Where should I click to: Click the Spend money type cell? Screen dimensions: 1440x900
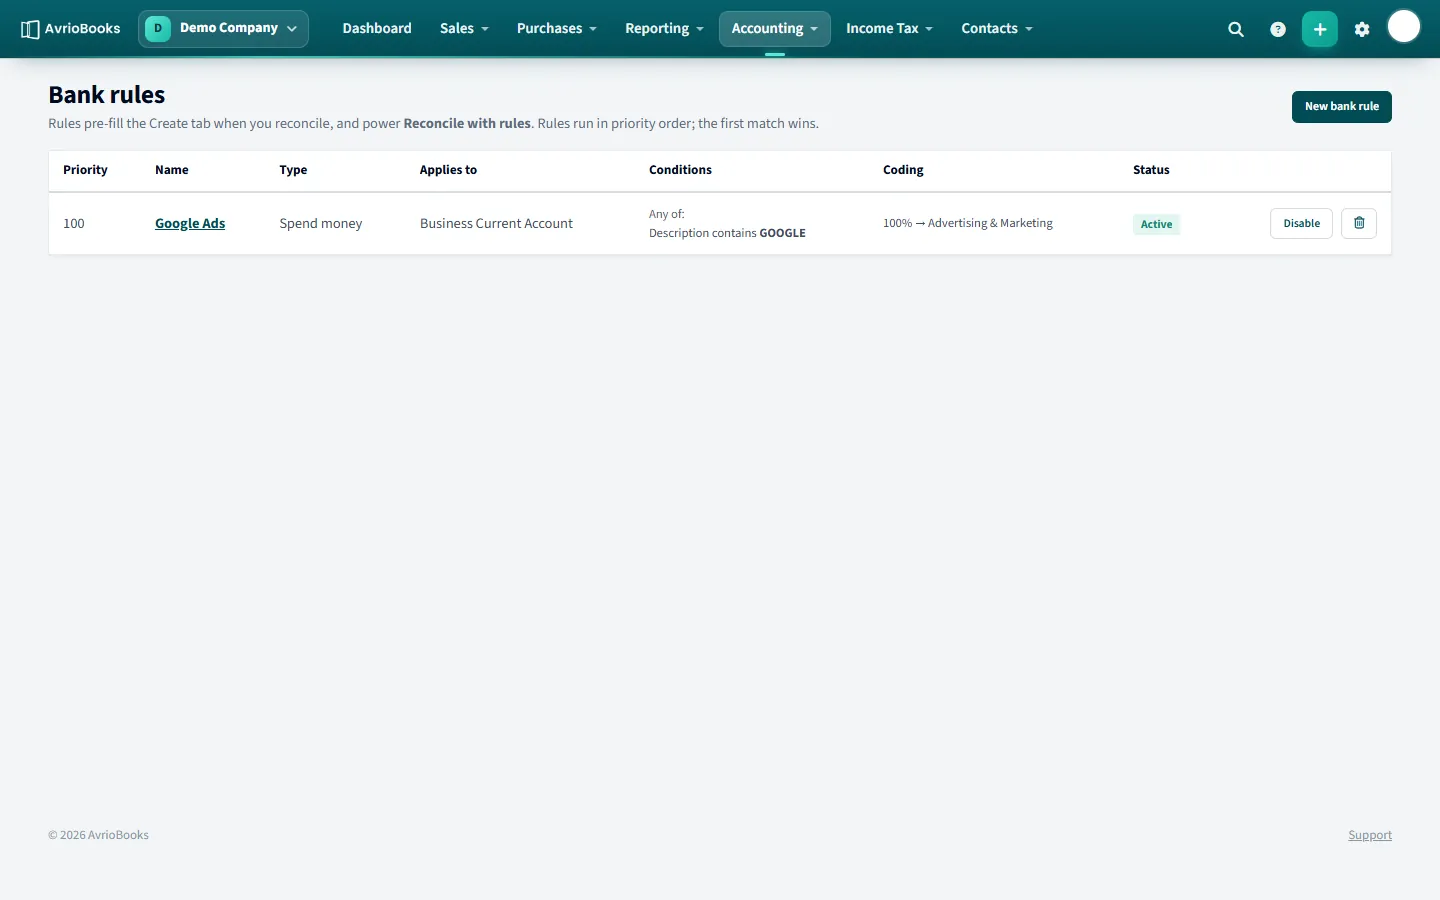(321, 223)
